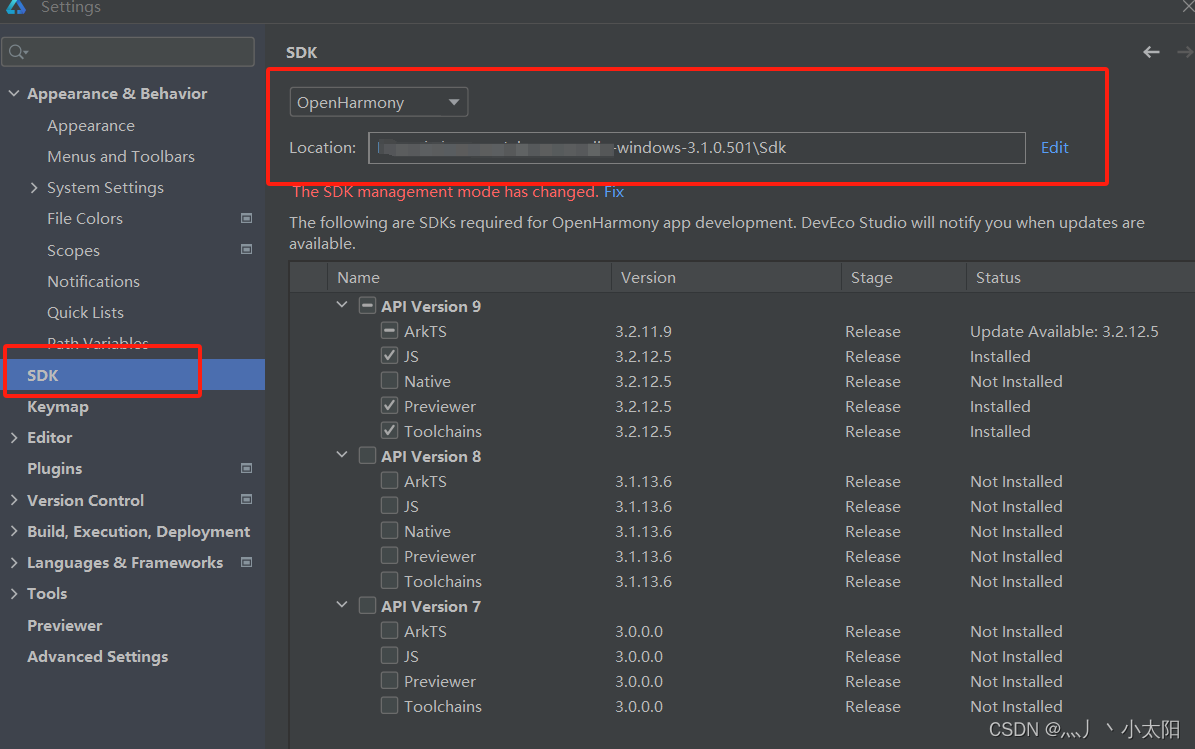The image size is (1195, 749).
Task: Open the OpenHarmony SDK type dropdown
Action: (379, 102)
